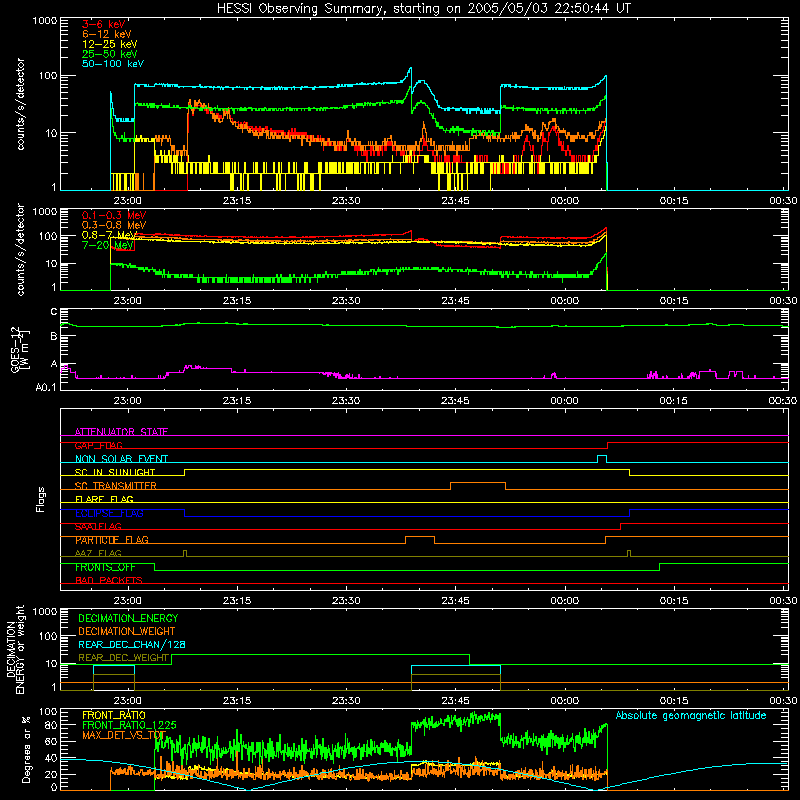Click the 00:00 tick label under the decimation panel
Image resolution: width=800 pixels, height=800 pixels.
coord(564,701)
